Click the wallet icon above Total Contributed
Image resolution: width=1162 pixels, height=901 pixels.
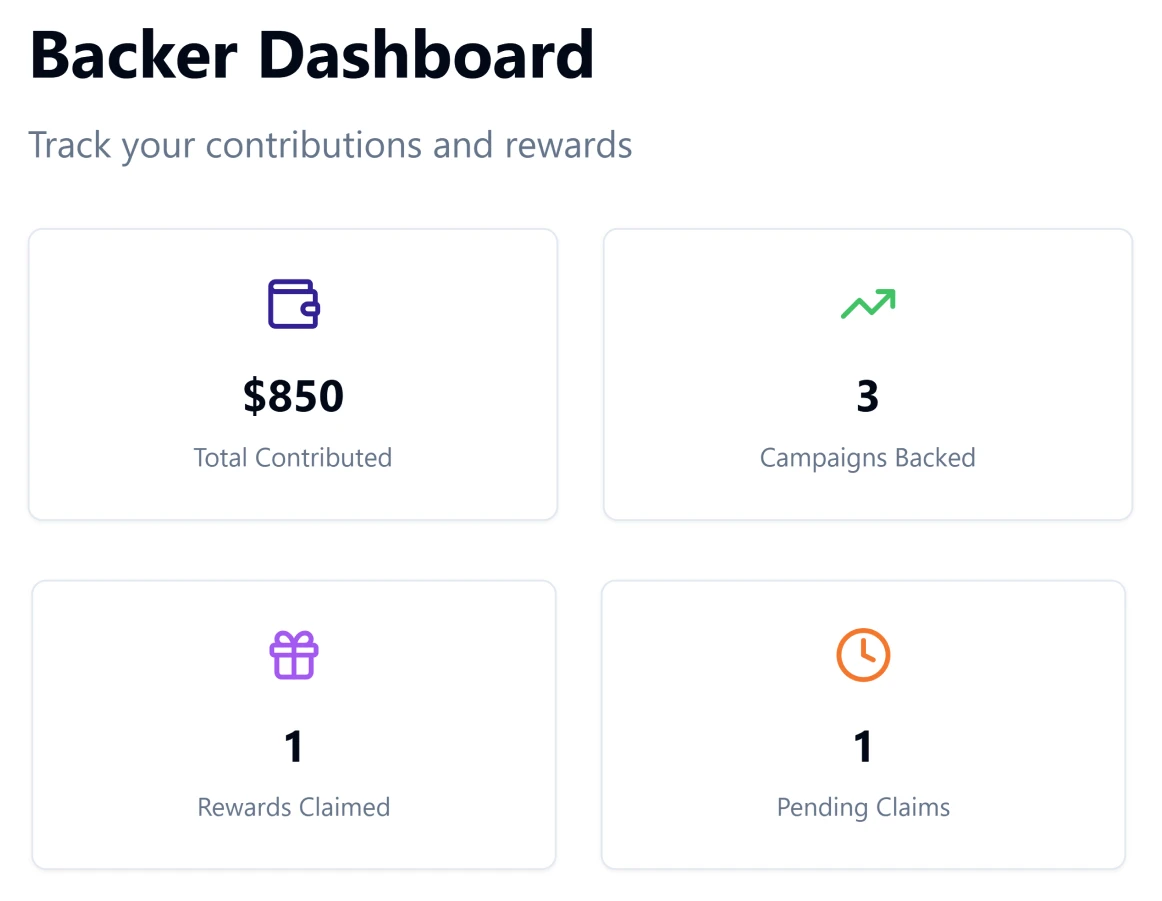click(293, 304)
